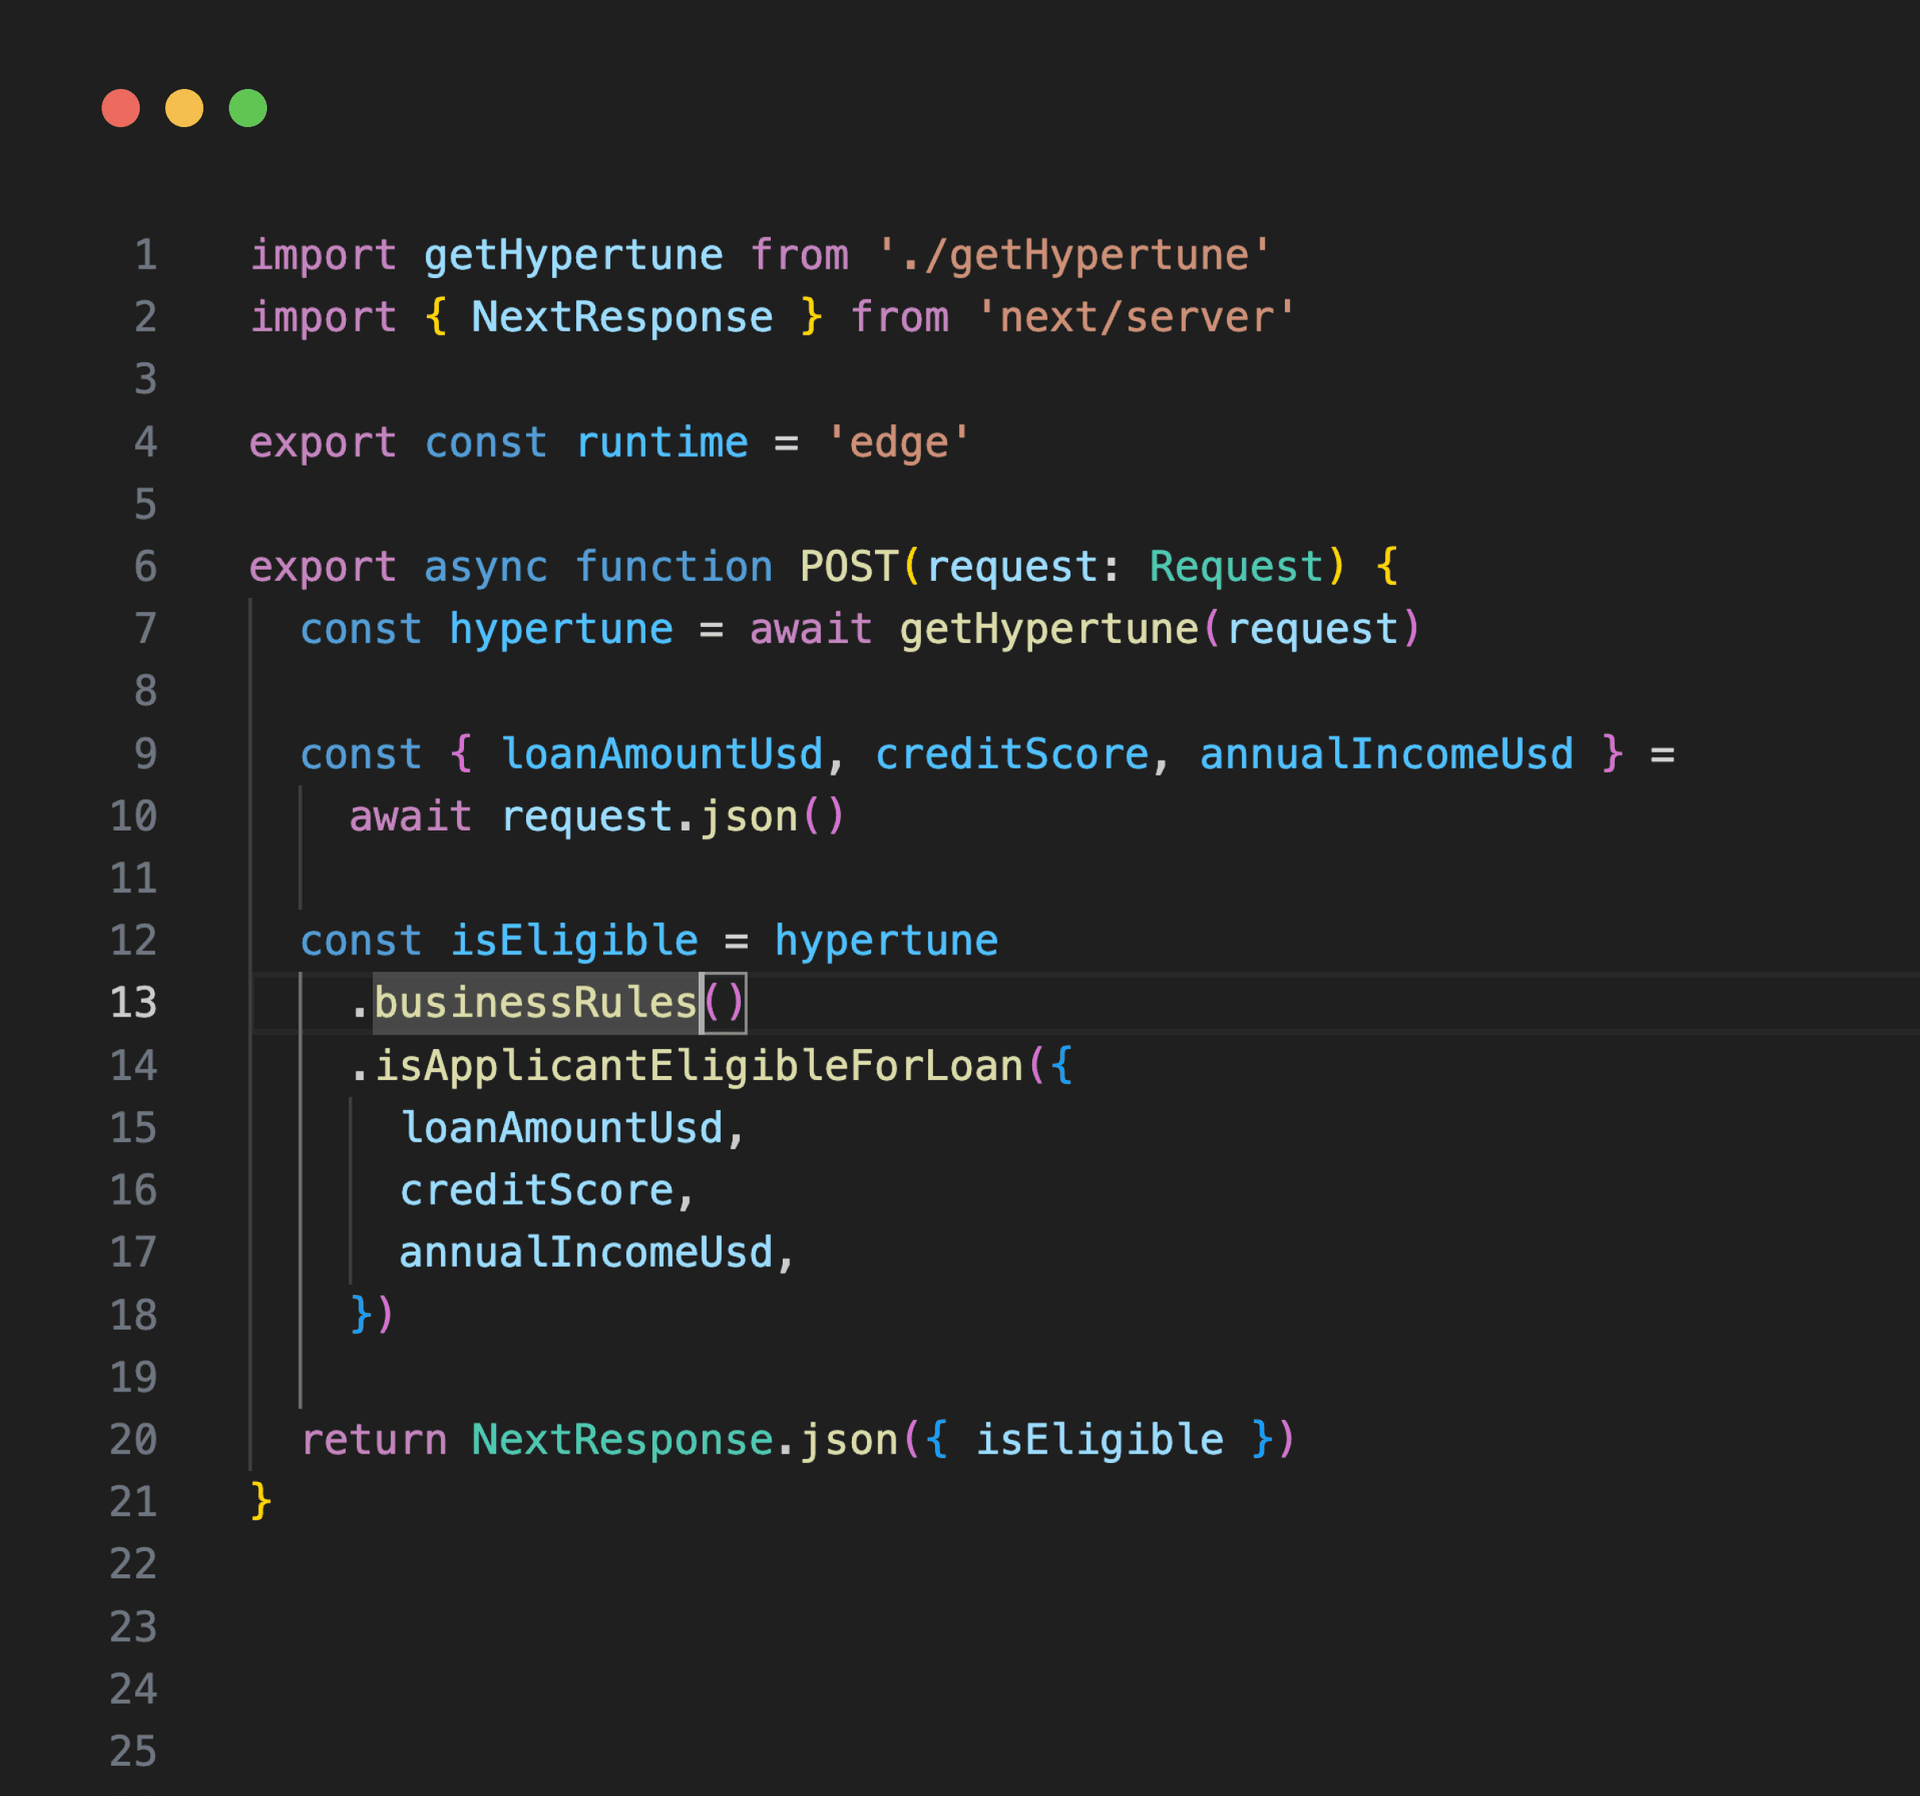Viewport: 1920px width, 1796px height.
Task: Click the Request type annotation
Action: 1236,567
